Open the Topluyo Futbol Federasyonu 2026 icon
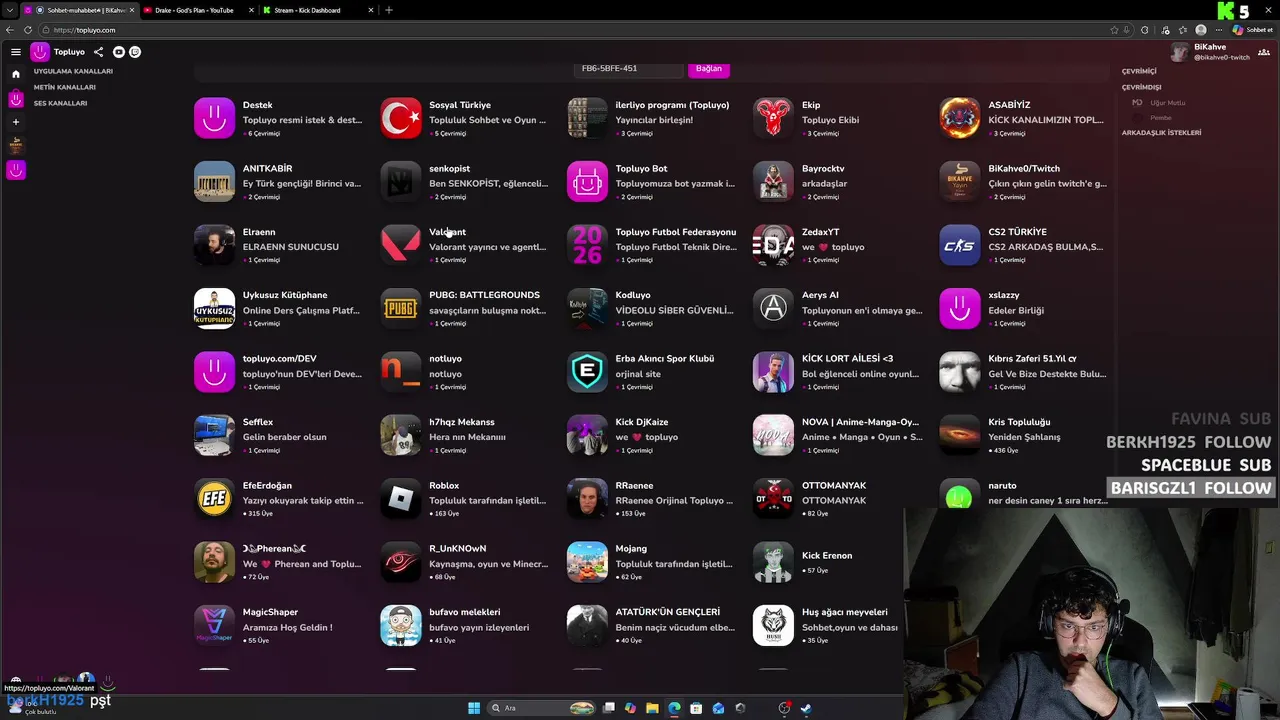This screenshot has height=720, width=1280. tap(587, 245)
